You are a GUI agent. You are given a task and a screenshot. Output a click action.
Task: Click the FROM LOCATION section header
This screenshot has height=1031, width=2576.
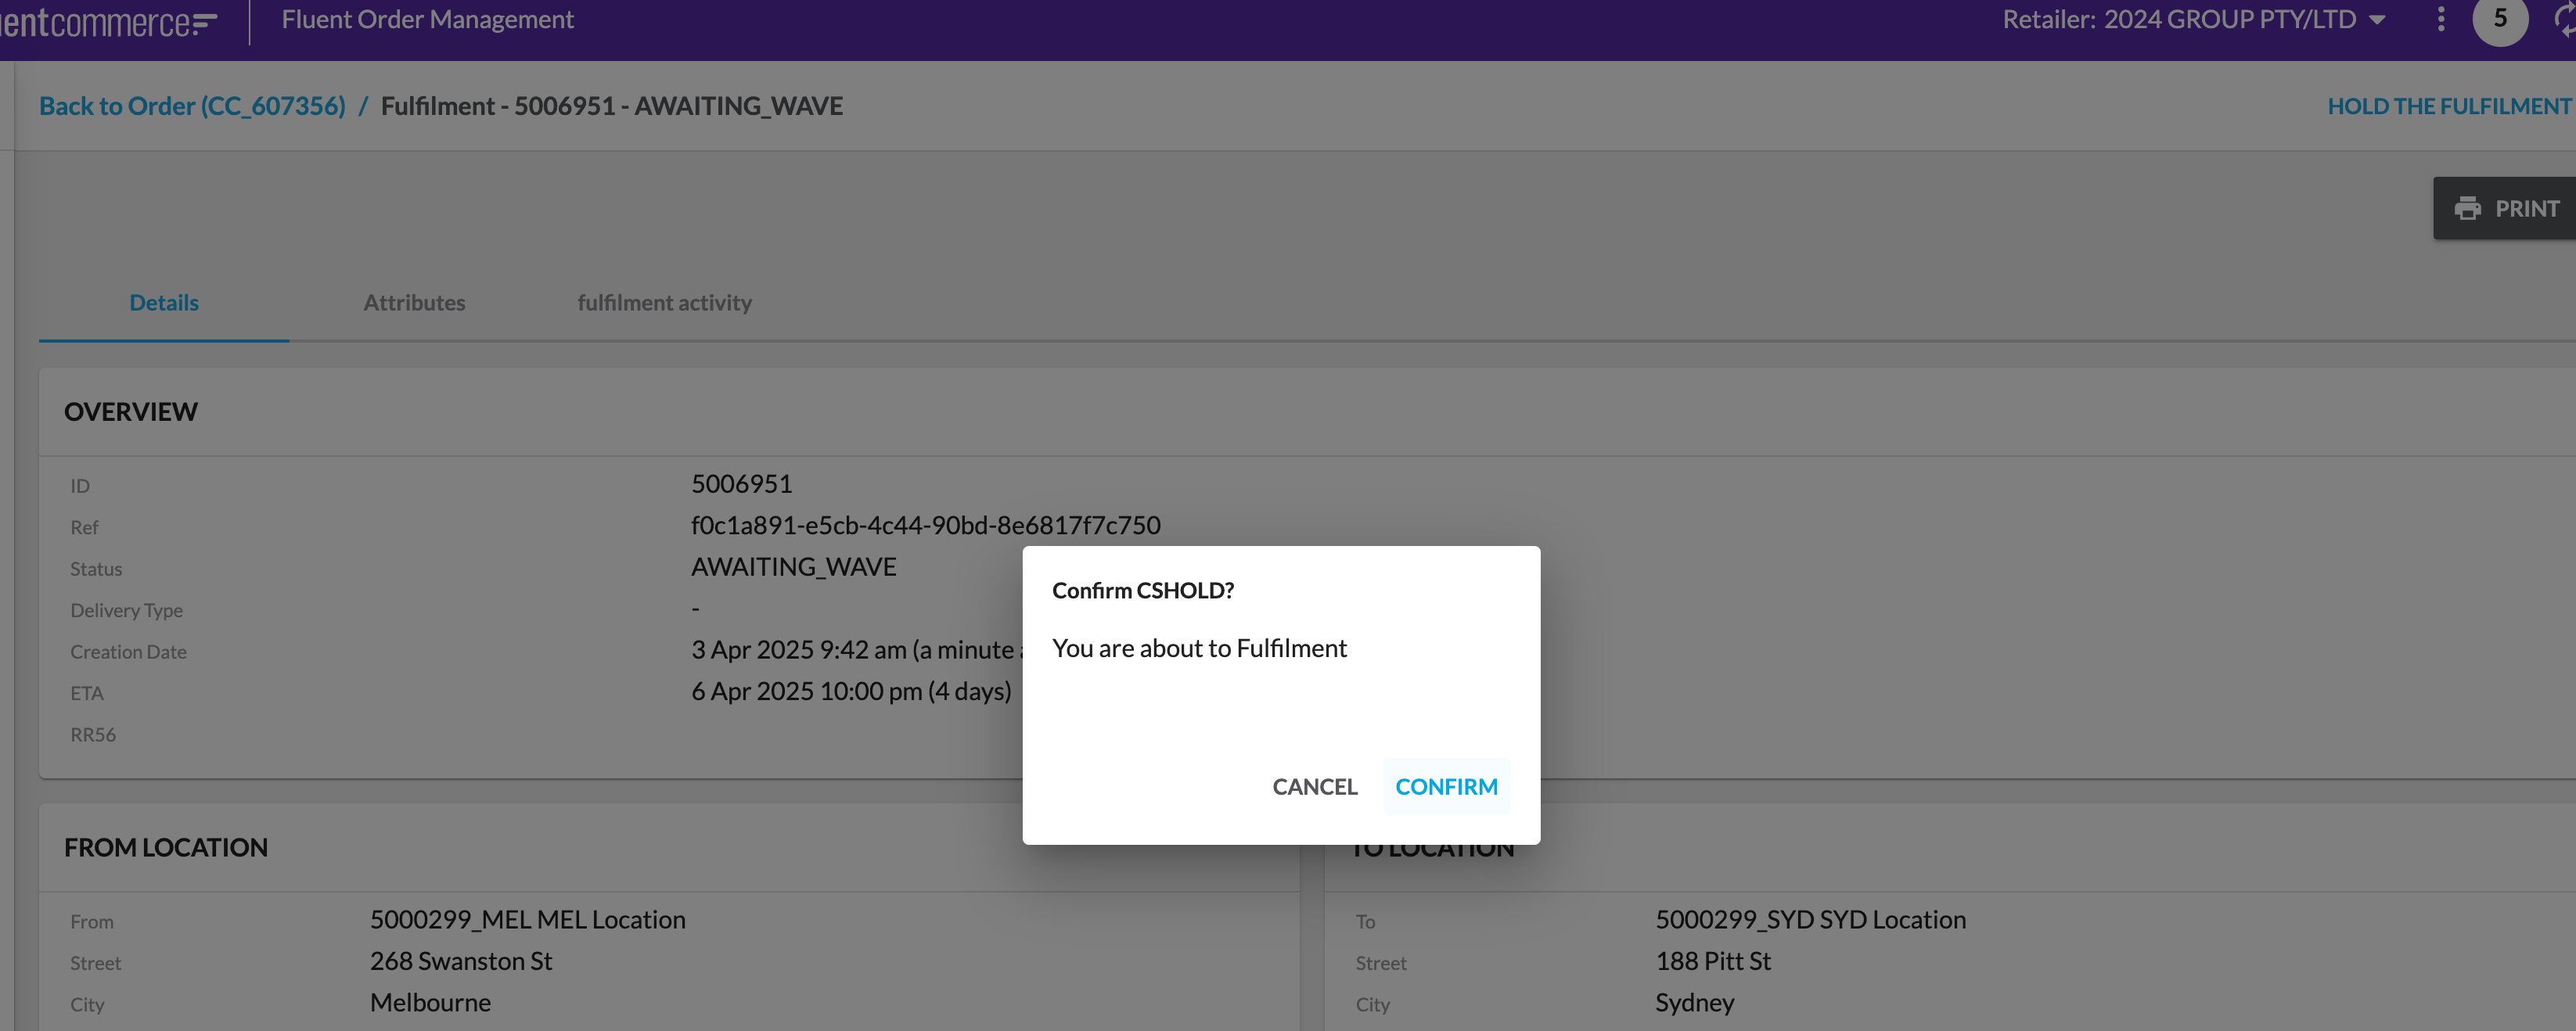pos(166,846)
